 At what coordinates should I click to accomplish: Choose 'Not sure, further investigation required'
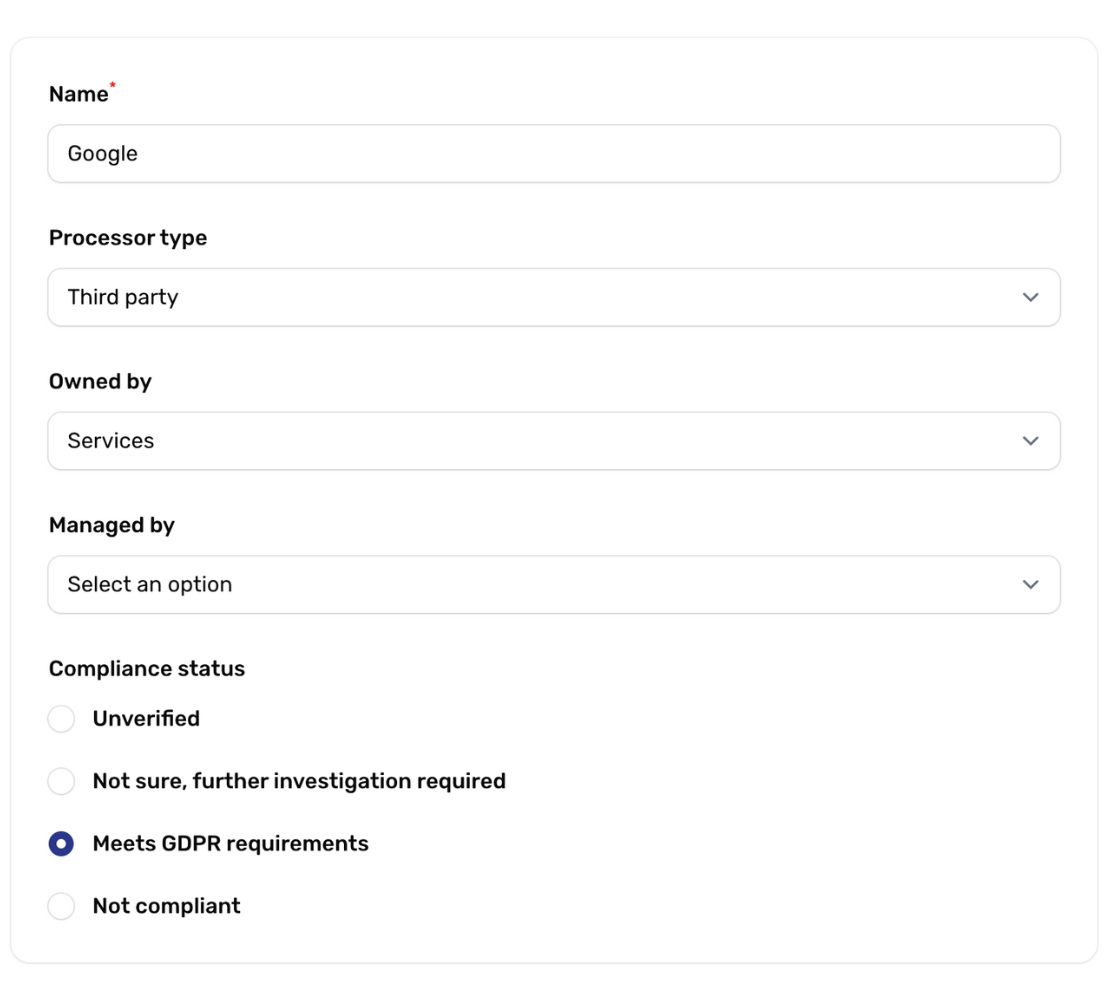click(x=61, y=781)
